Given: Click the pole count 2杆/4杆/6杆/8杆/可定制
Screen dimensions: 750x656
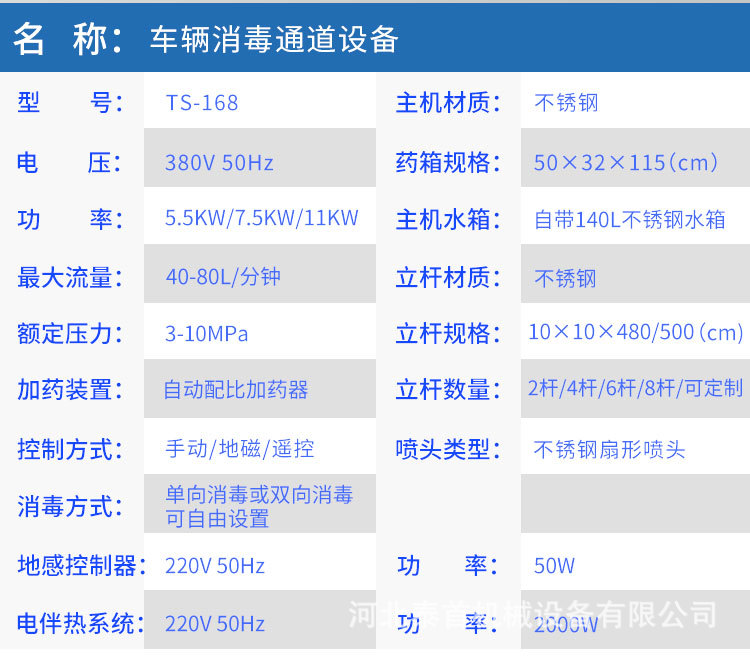Looking at the screenshot, I should point(635,390).
